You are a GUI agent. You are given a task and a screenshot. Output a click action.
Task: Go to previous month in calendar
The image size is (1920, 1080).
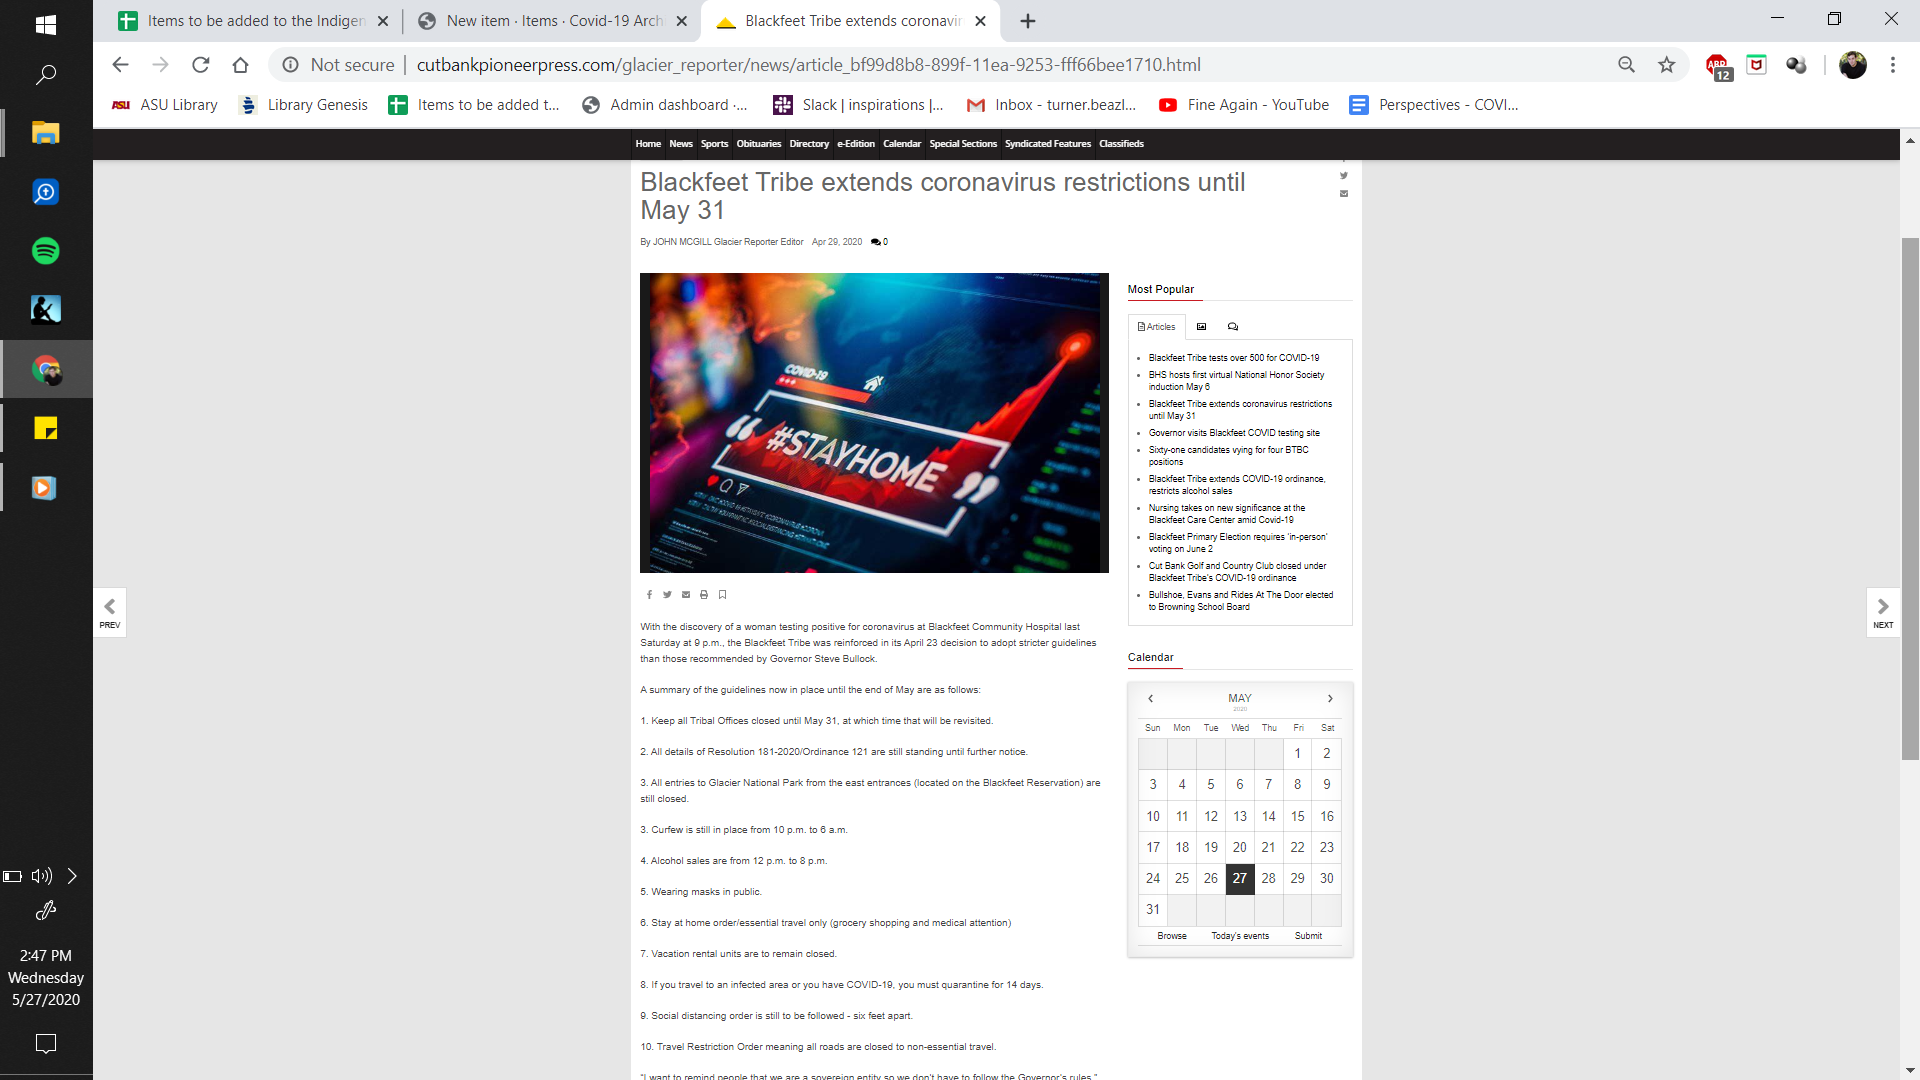click(1151, 699)
